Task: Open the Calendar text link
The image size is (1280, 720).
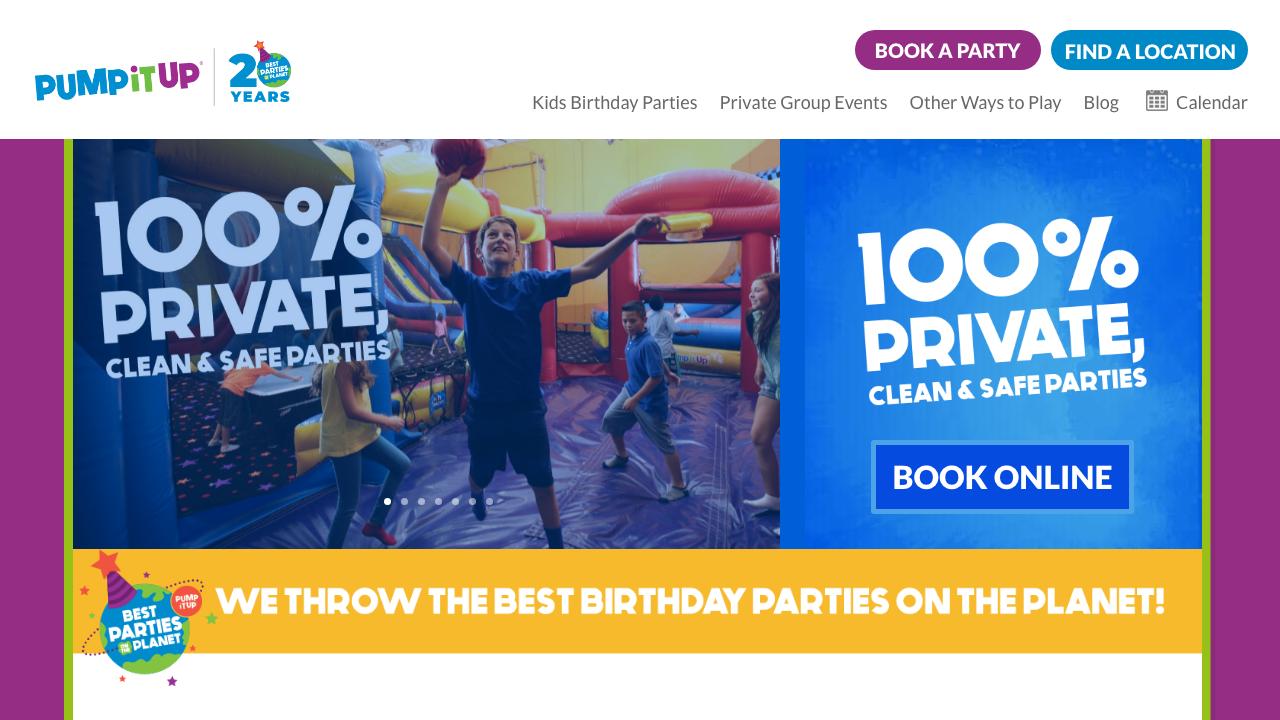Action: click(1211, 102)
